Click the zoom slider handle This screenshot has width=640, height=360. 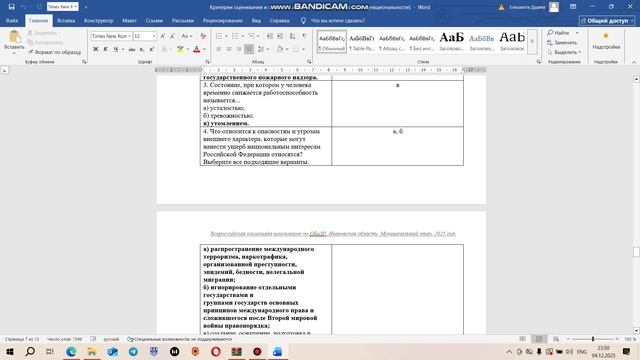593,339
